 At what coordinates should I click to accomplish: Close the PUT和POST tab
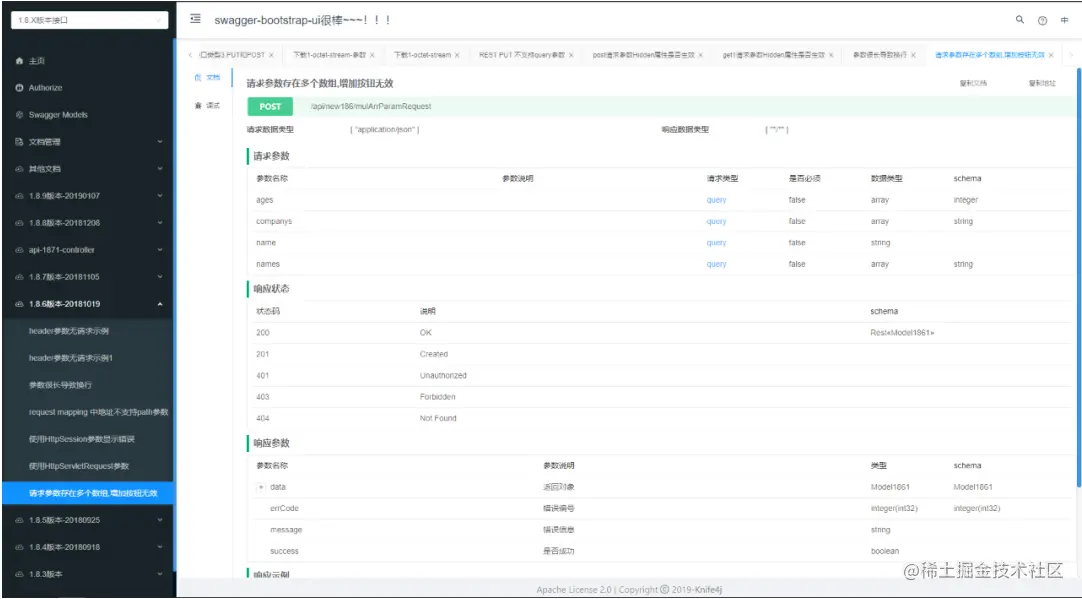(271, 55)
